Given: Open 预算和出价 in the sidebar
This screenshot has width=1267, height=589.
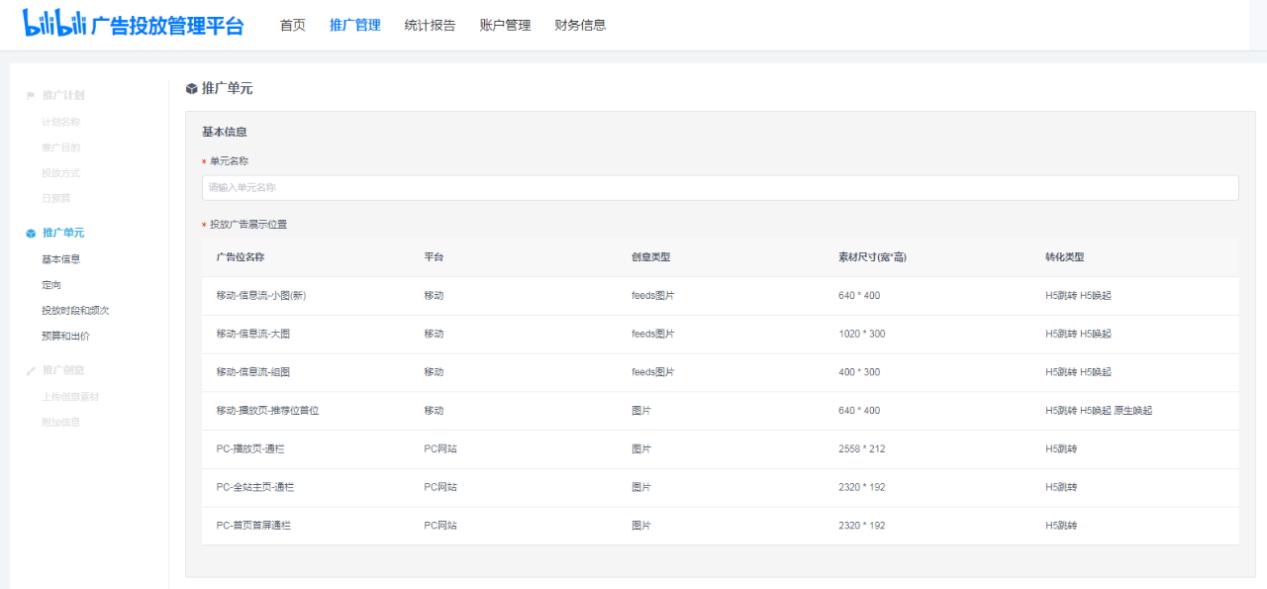Looking at the screenshot, I should pyautogui.click(x=65, y=336).
